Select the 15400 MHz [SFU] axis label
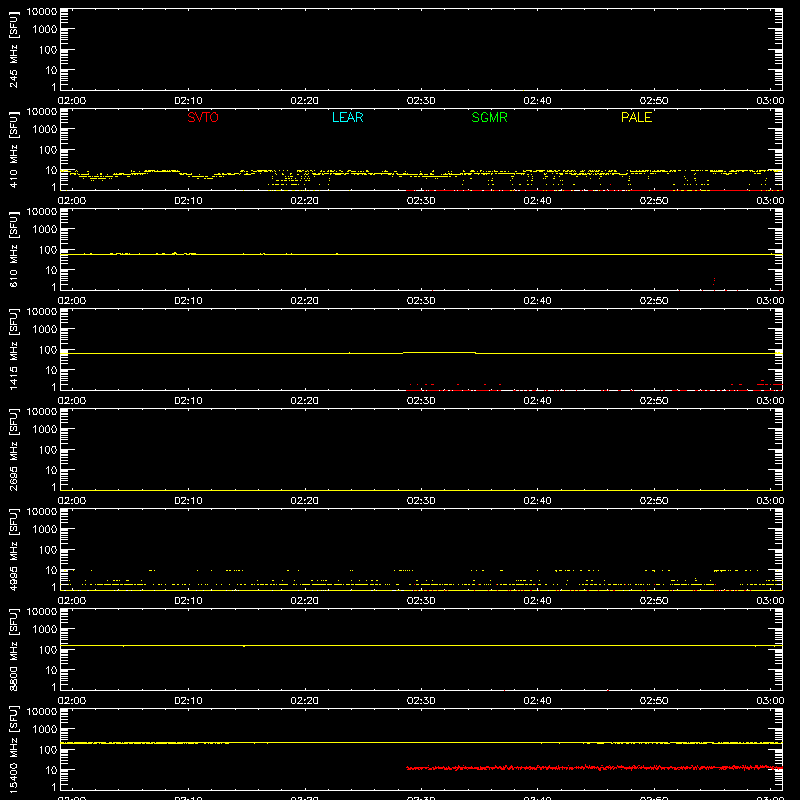 pyautogui.click(x=13, y=749)
